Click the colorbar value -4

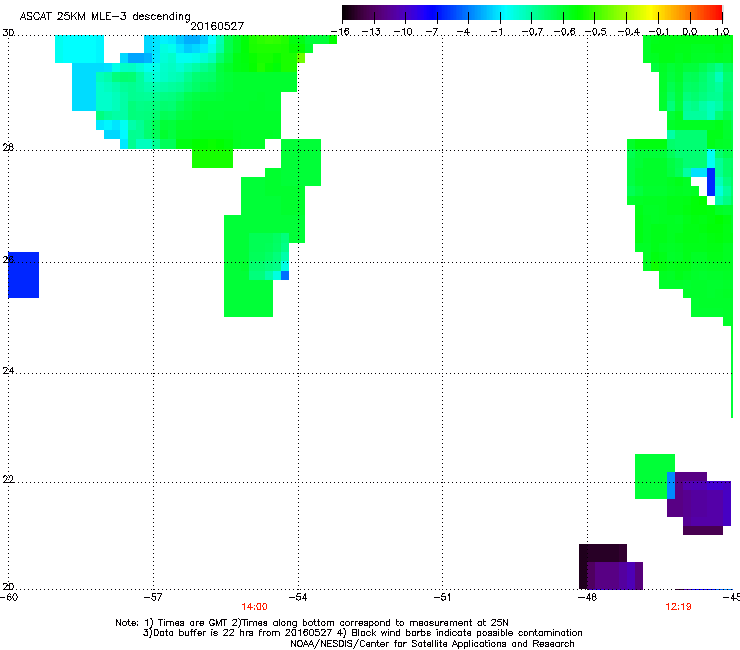coord(463,32)
